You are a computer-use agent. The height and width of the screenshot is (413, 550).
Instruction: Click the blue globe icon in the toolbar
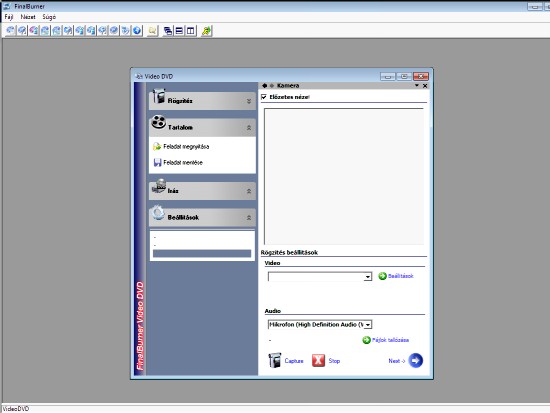pos(137,31)
